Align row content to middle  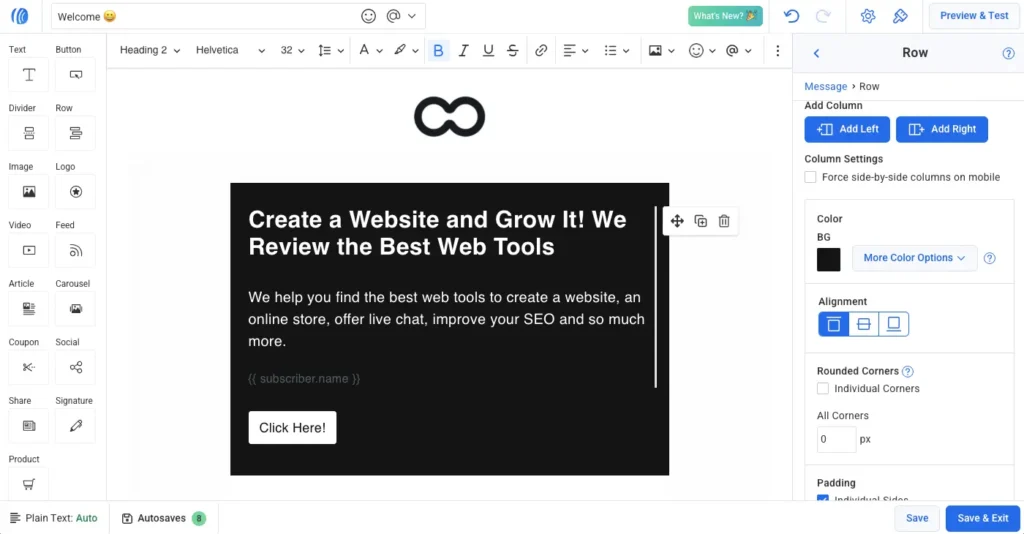click(863, 324)
